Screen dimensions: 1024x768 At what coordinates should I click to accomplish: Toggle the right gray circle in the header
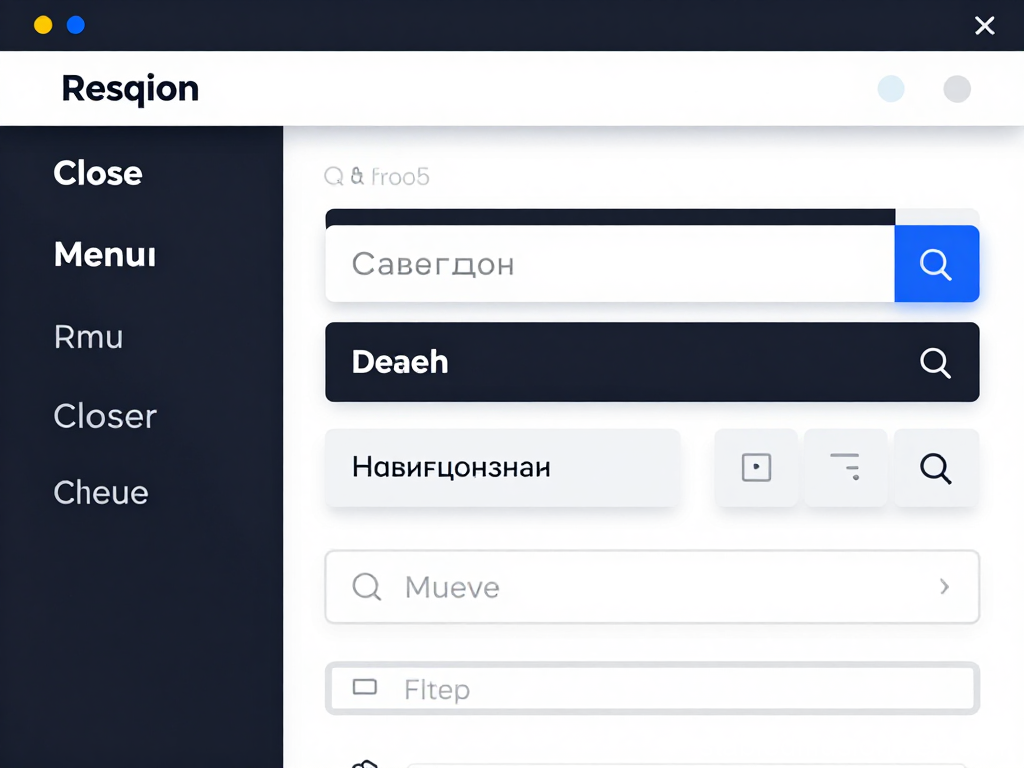(956, 88)
